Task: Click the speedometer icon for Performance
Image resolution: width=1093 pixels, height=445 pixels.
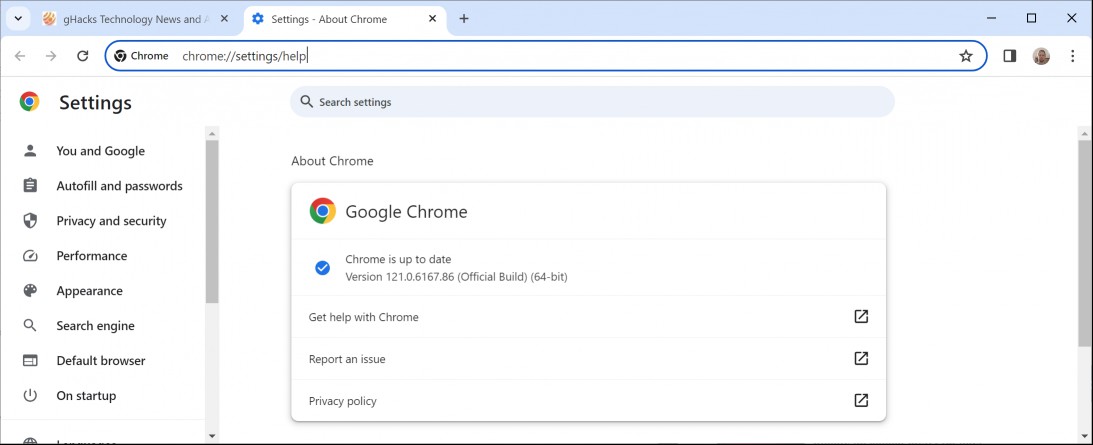Action: click(x=30, y=256)
